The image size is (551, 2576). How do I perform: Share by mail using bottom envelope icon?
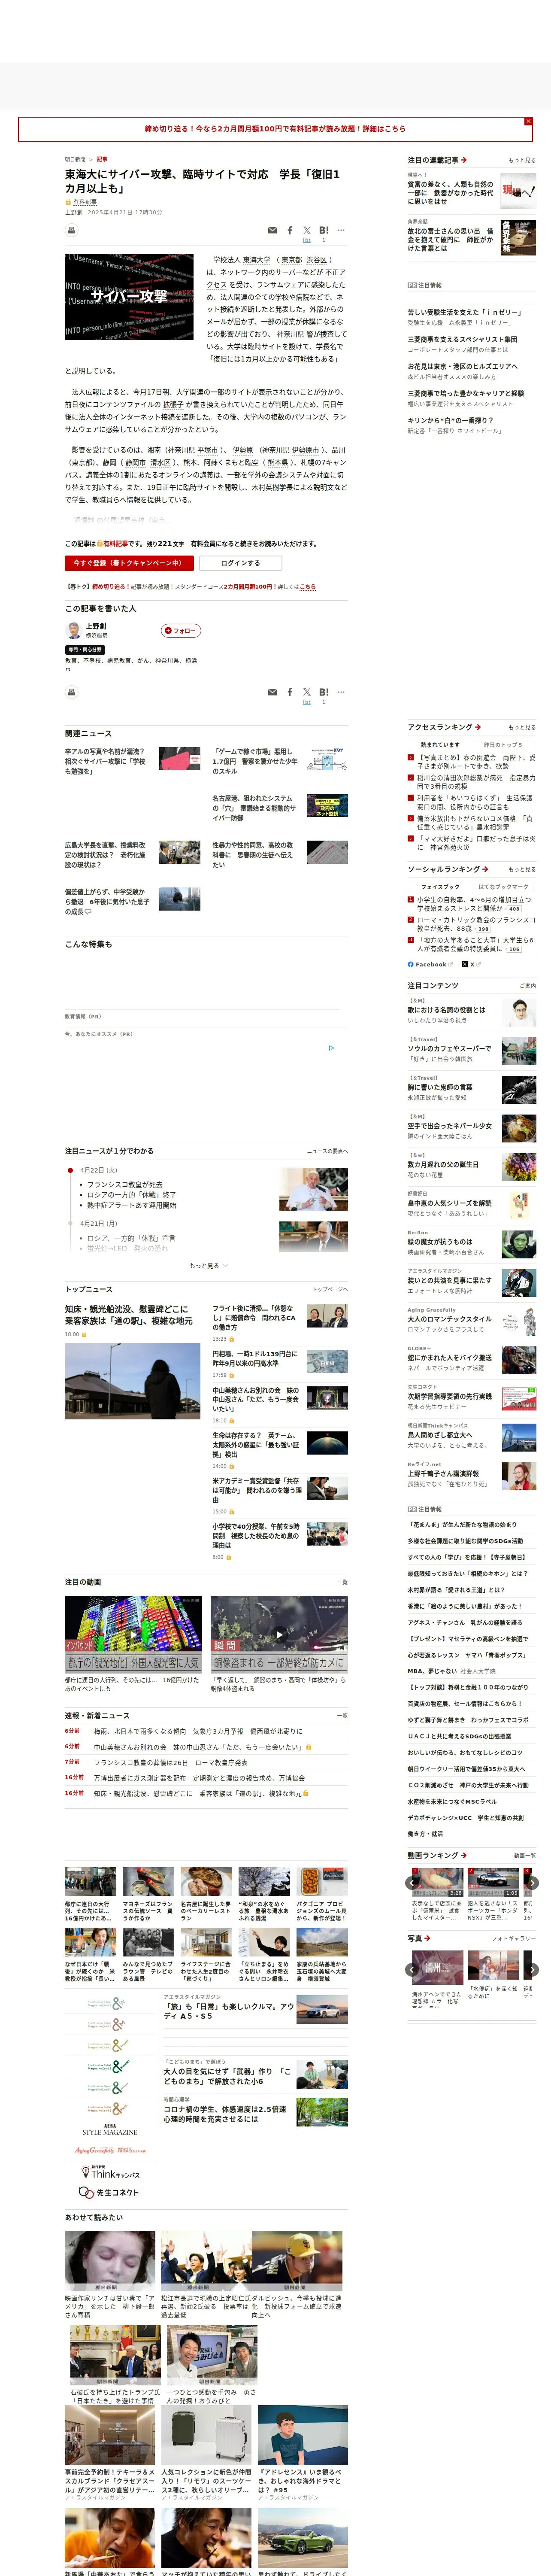tap(272, 692)
